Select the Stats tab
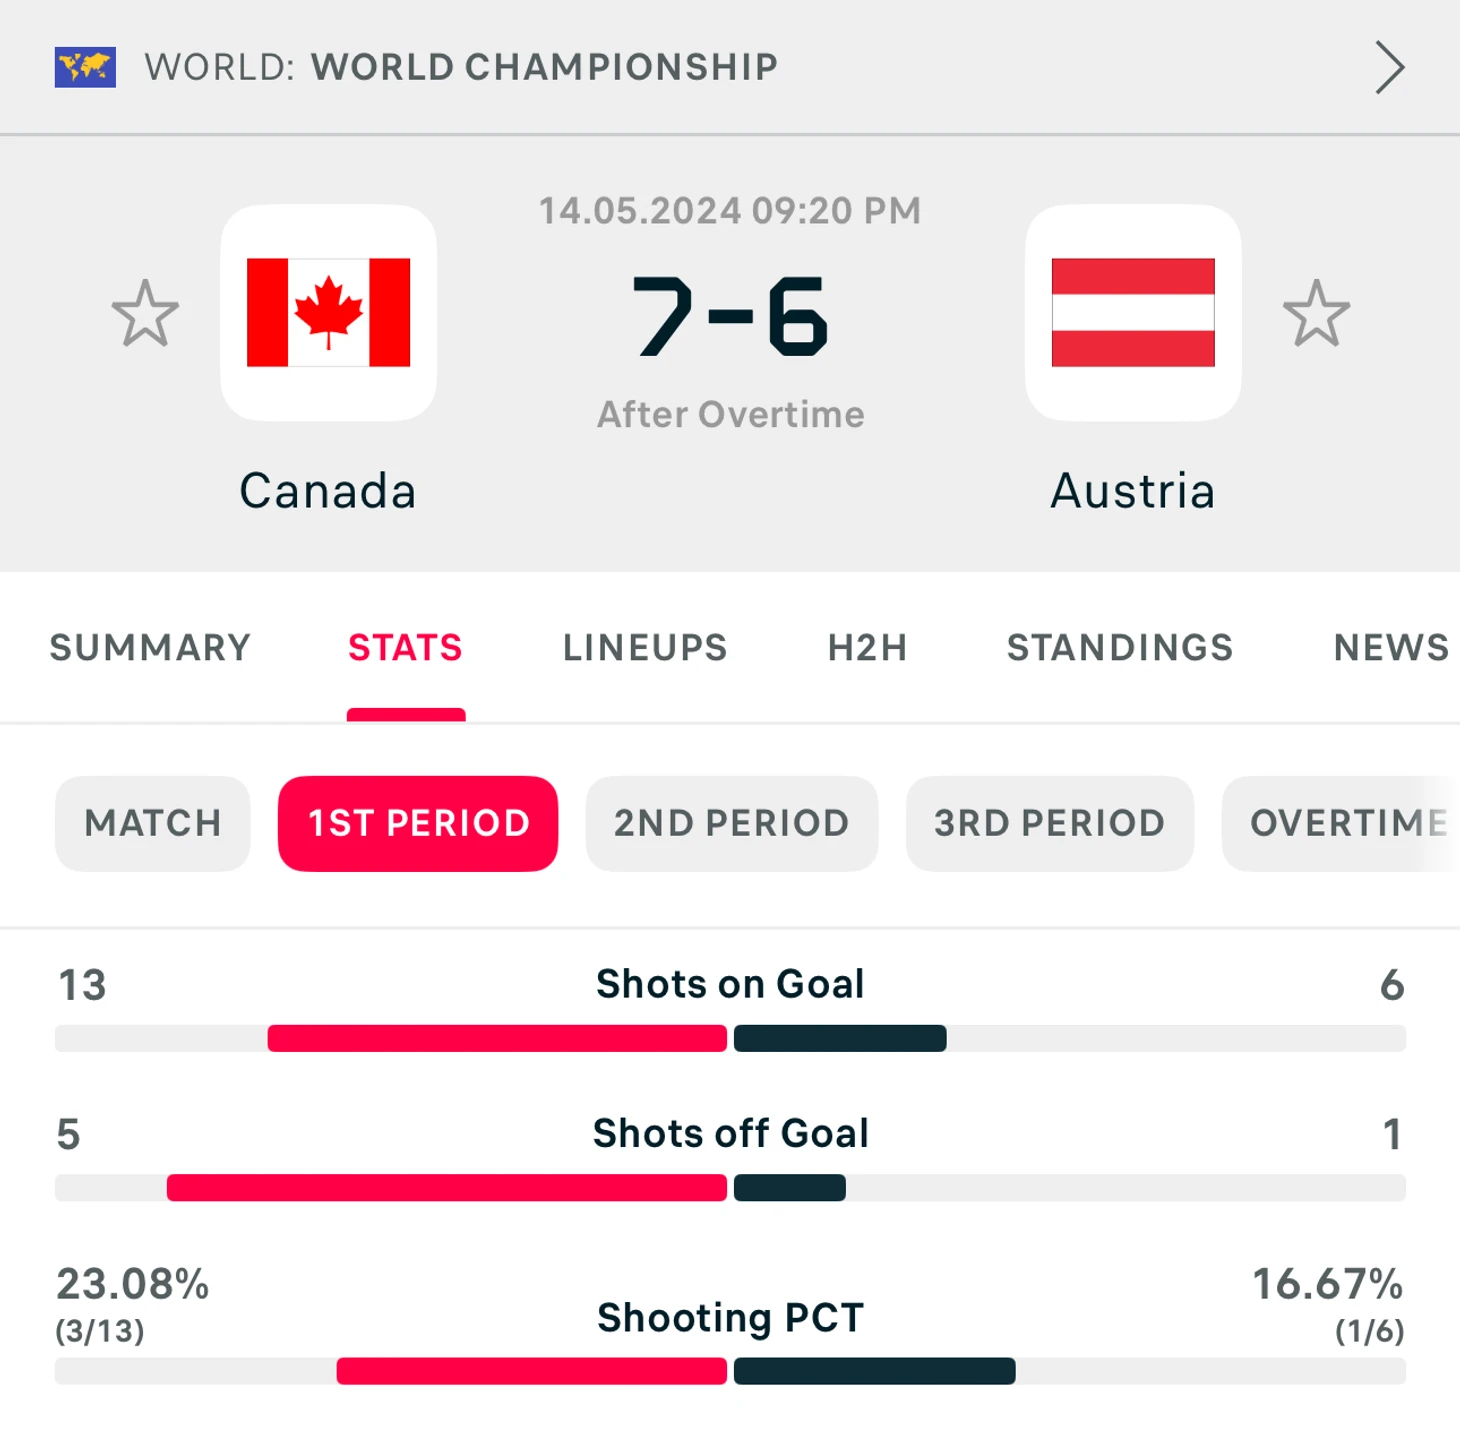This screenshot has height=1429, width=1460. [405, 648]
